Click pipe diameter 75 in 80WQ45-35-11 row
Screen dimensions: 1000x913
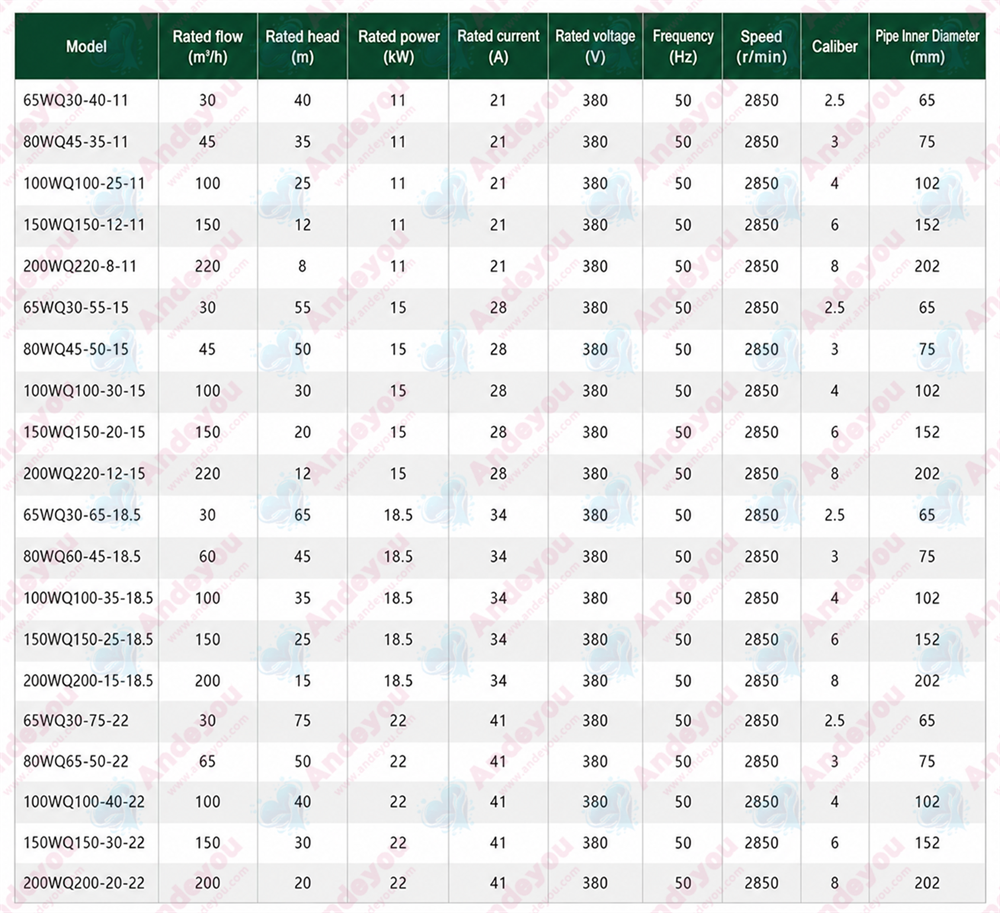coord(927,142)
